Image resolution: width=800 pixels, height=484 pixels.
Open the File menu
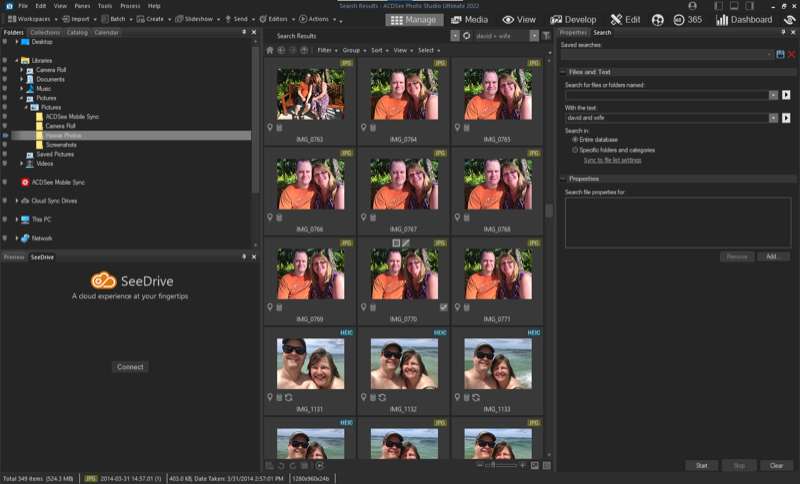tap(23, 6)
